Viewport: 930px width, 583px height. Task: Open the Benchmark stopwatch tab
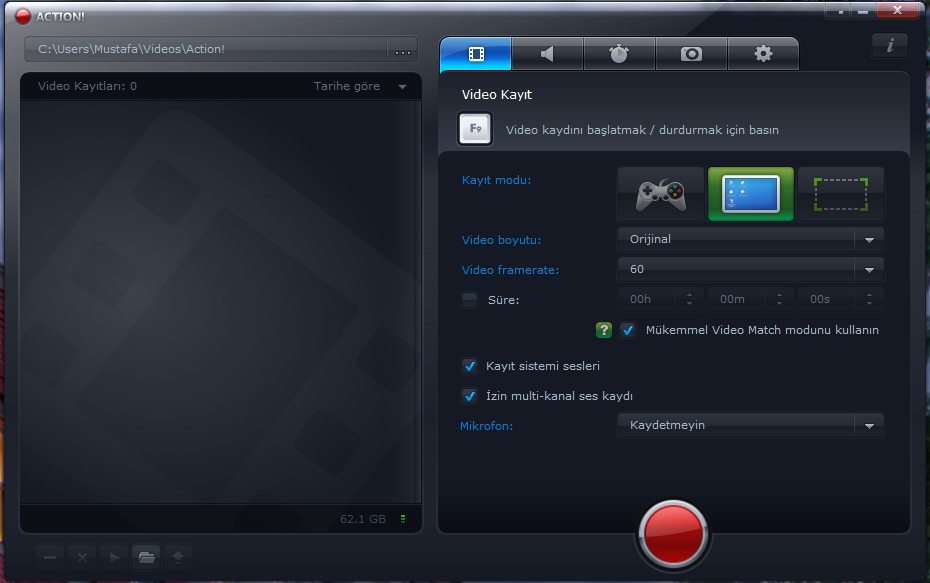tap(619, 54)
